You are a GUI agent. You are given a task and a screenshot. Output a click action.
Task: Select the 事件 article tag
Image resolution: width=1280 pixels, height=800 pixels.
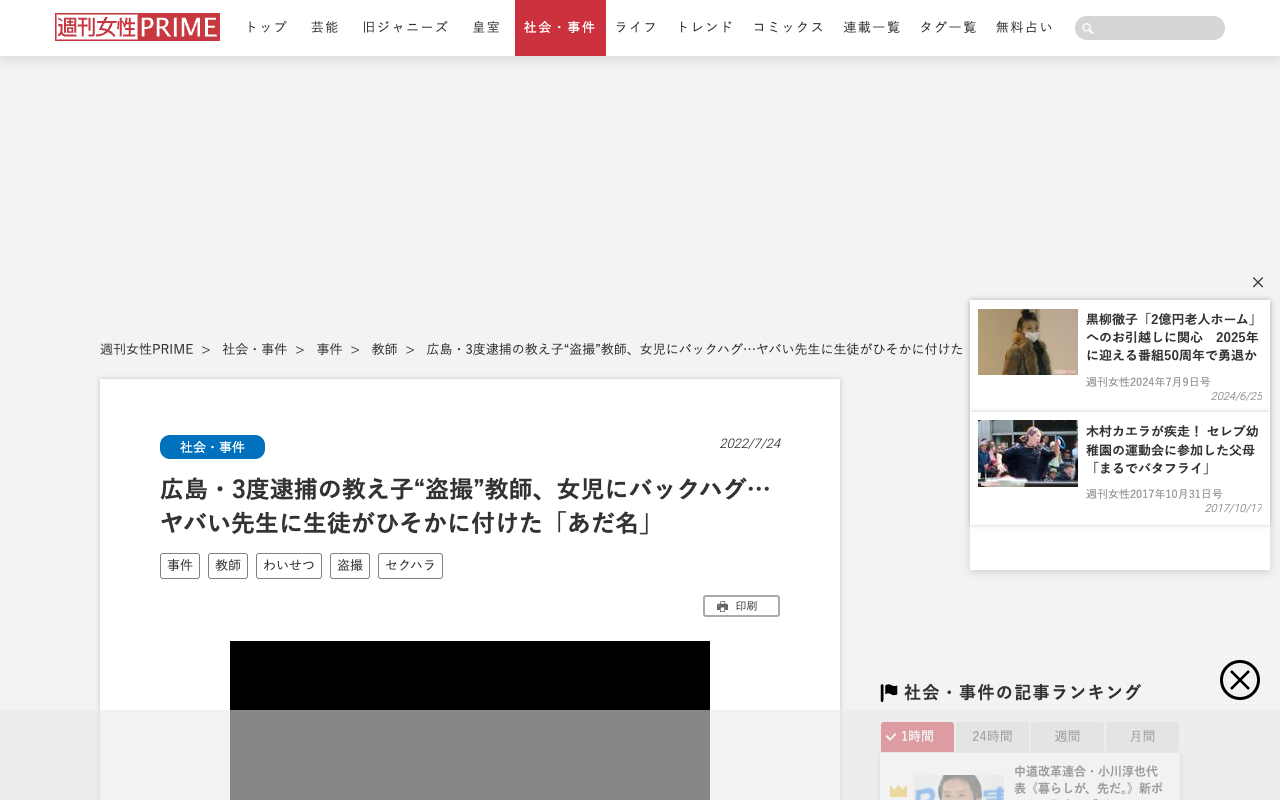180,566
